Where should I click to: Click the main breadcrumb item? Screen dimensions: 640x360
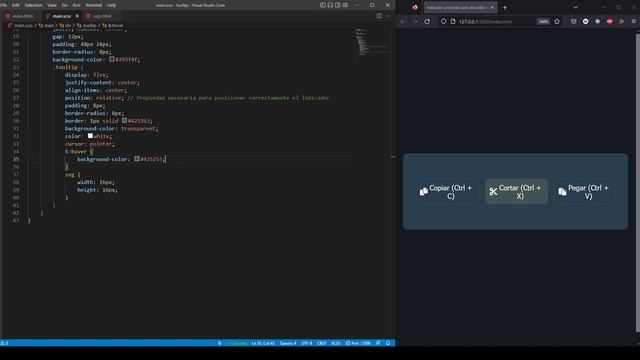point(46,25)
